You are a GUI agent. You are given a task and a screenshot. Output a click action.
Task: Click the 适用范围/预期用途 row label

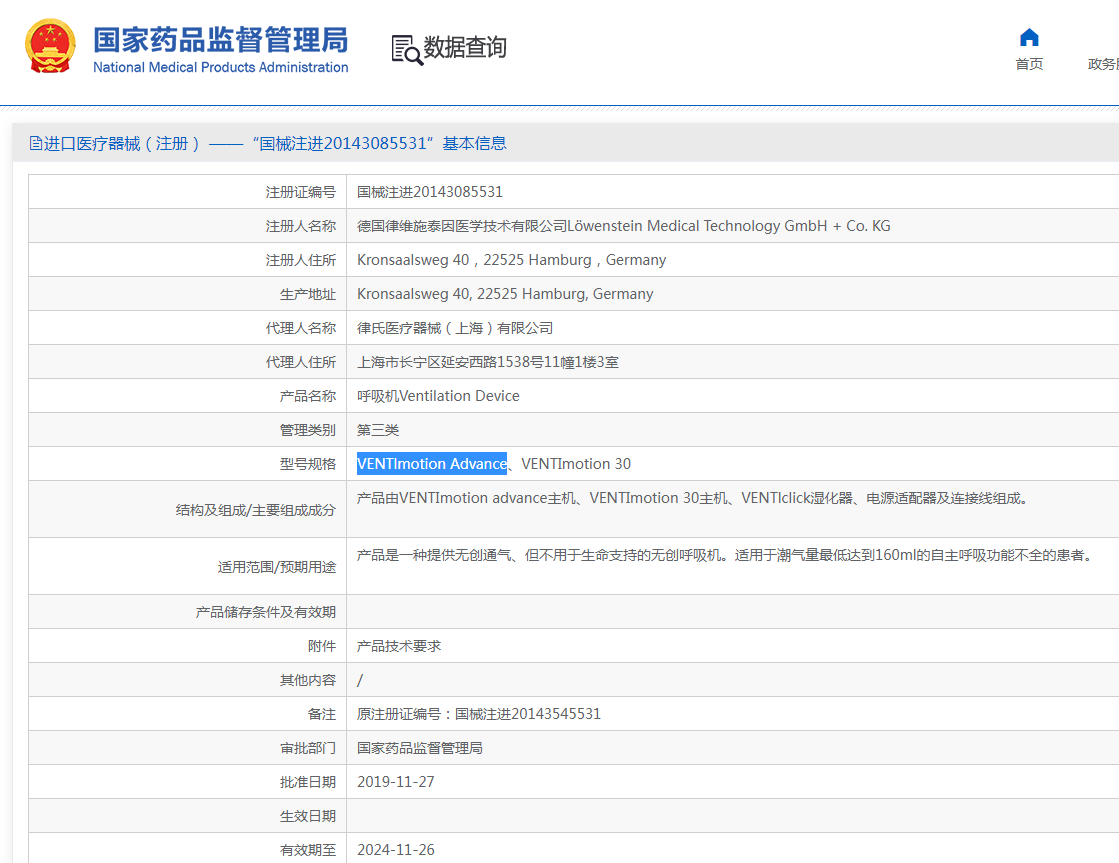coord(277,567)
